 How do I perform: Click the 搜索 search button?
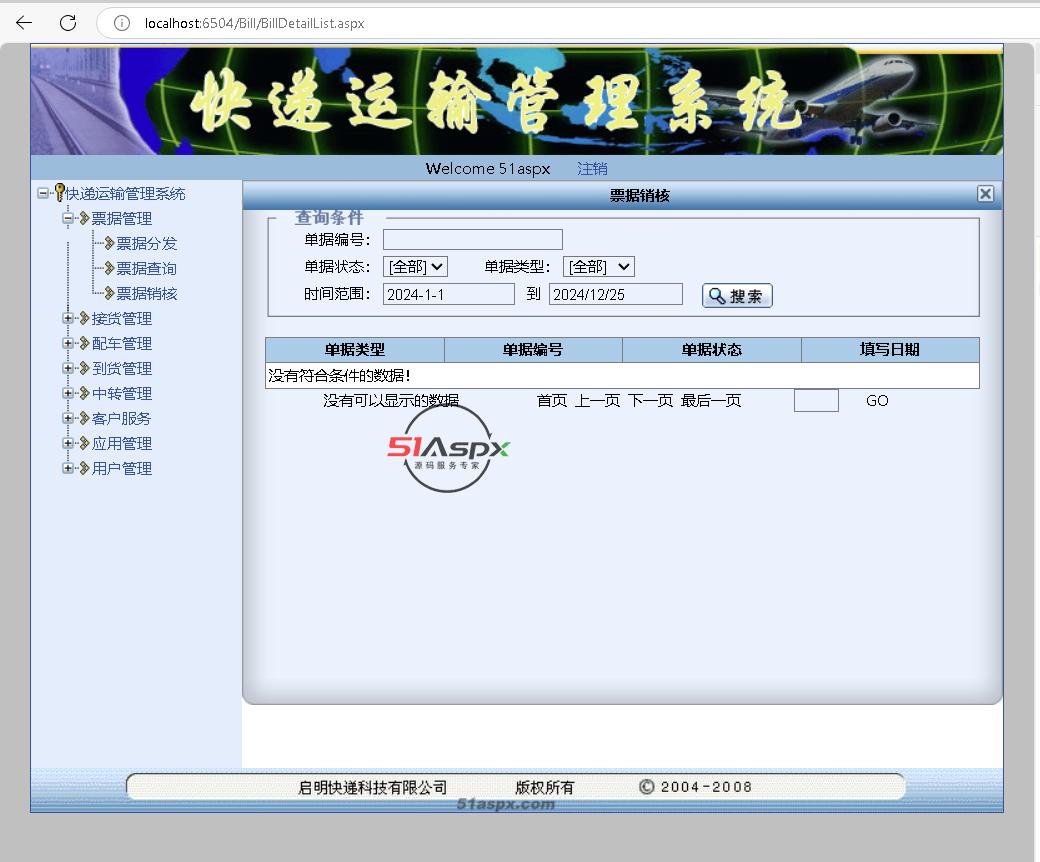pos(737,296)
